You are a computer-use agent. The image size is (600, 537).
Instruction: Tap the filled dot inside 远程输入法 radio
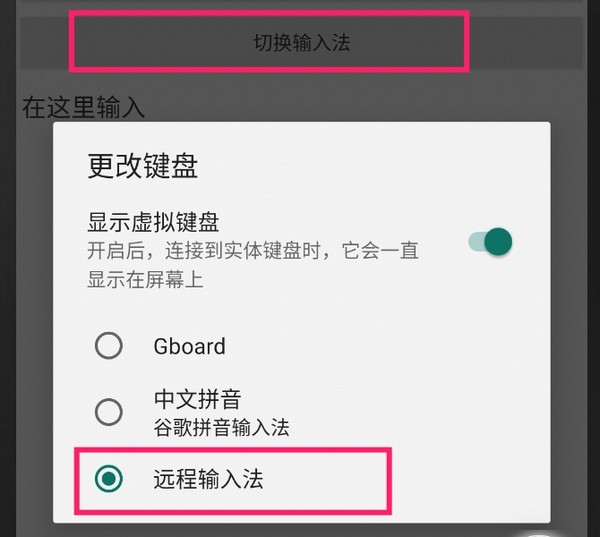pyautogui.click(x=108, y=479)
